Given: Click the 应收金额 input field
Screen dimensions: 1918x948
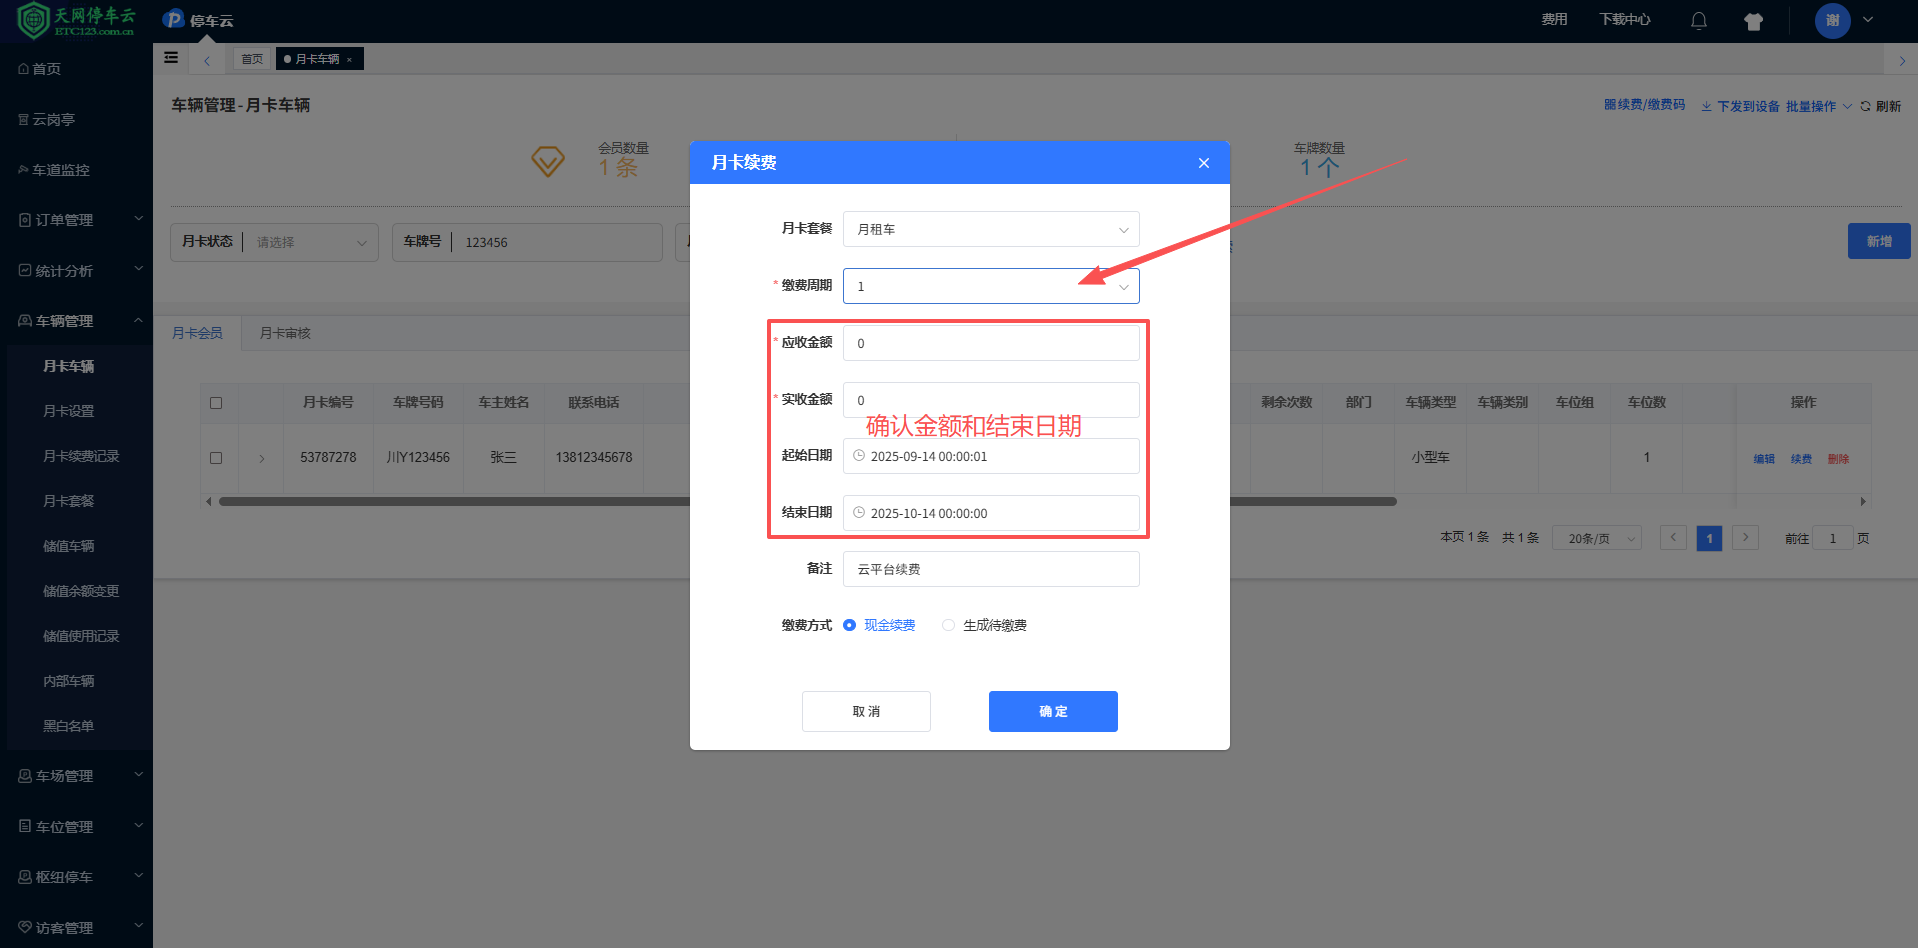Looking at the screenshot, I should (991, 343).
